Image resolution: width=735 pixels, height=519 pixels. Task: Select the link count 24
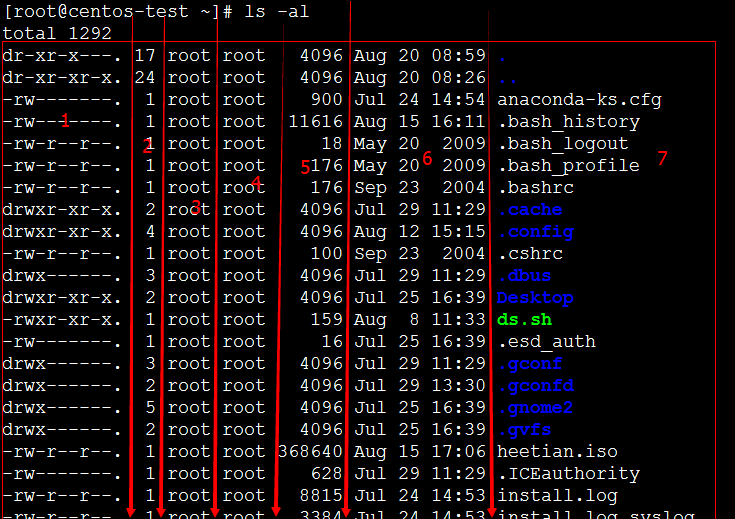pos(145,78)
